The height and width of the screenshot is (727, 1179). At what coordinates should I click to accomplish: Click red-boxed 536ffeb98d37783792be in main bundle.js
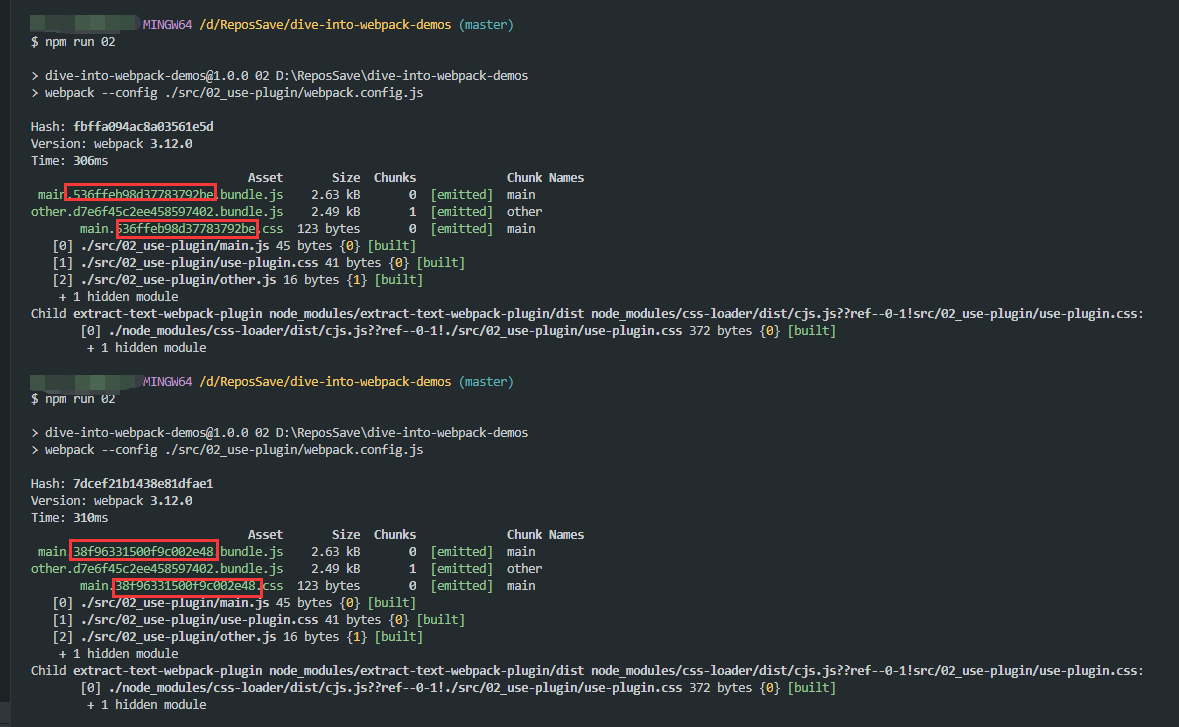tap(141, 194)
